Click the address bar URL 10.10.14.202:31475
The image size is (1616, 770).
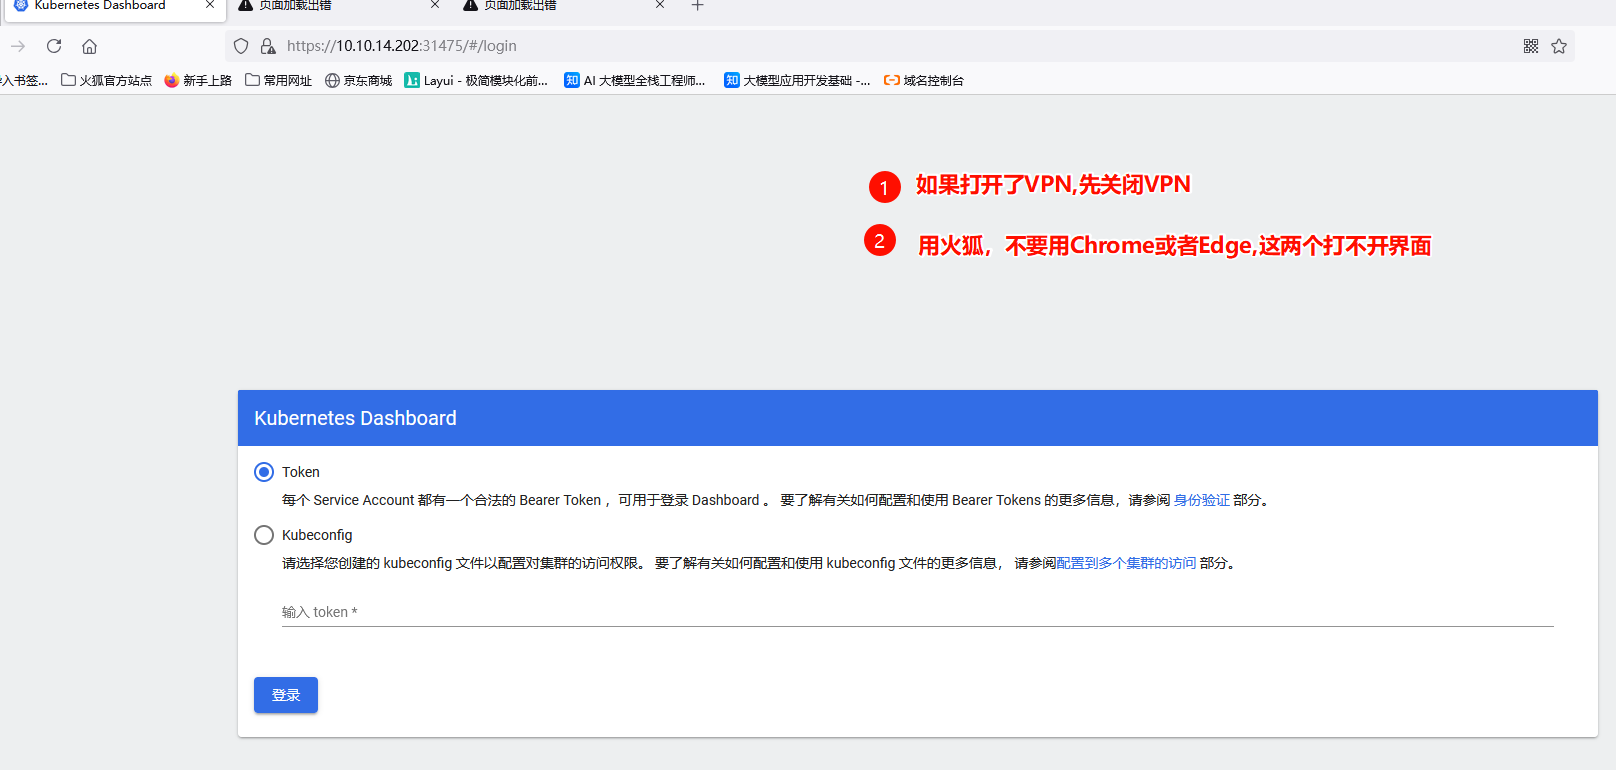401,46
